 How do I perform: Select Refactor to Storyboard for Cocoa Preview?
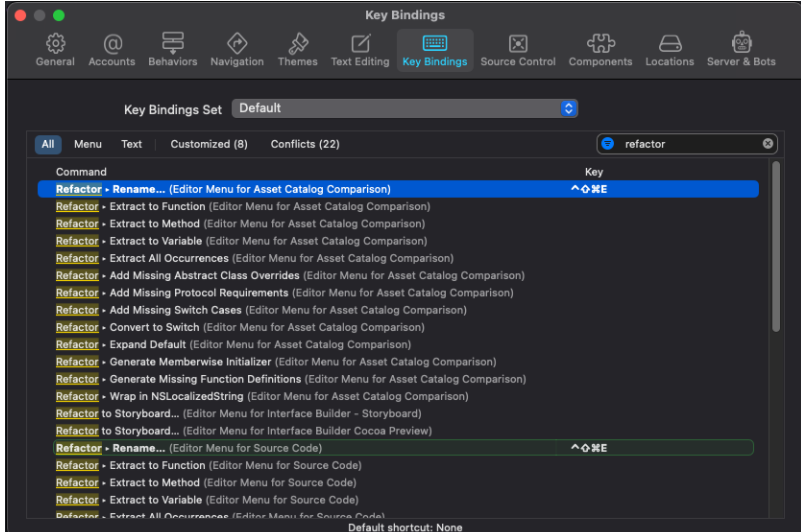(398, 431)
